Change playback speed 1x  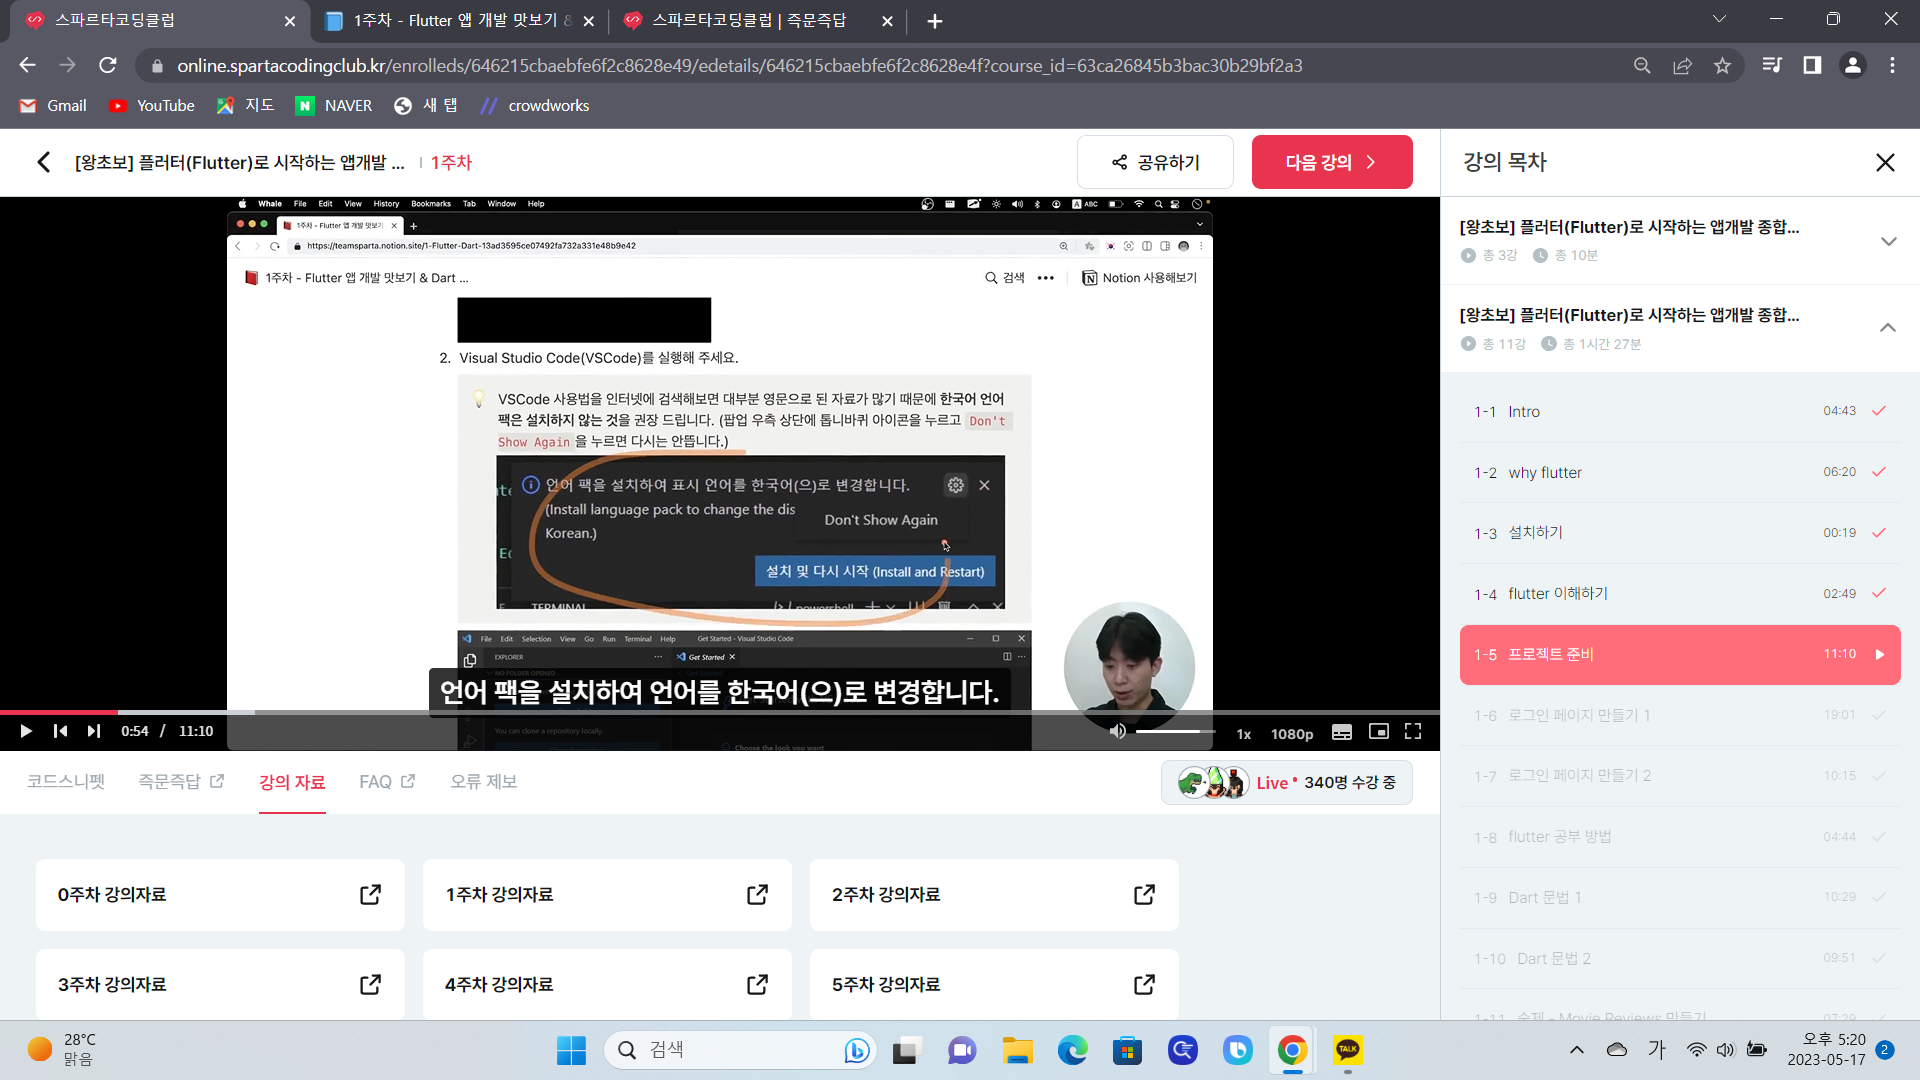(x=1244, y=734)
